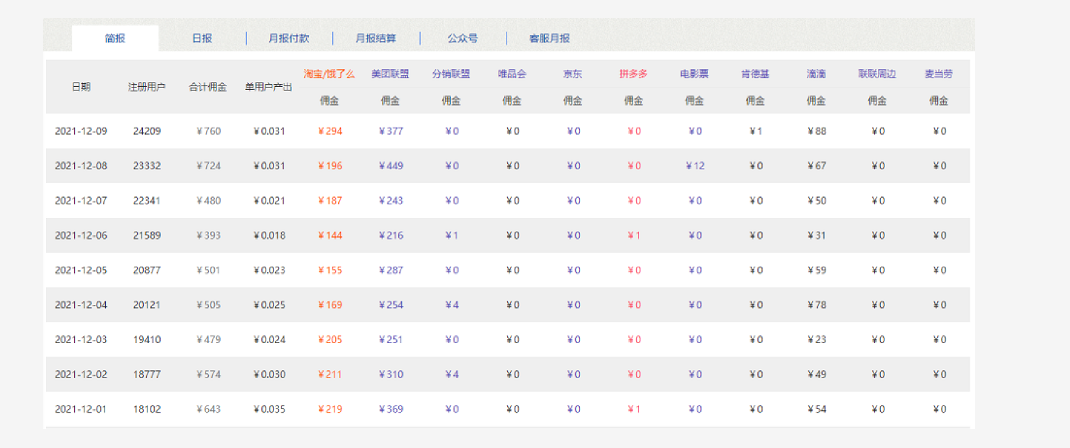The height and width of the screenshot is (448, 1070).
Task: Click registered users value 18102
Action: click(x=147, y=409)
